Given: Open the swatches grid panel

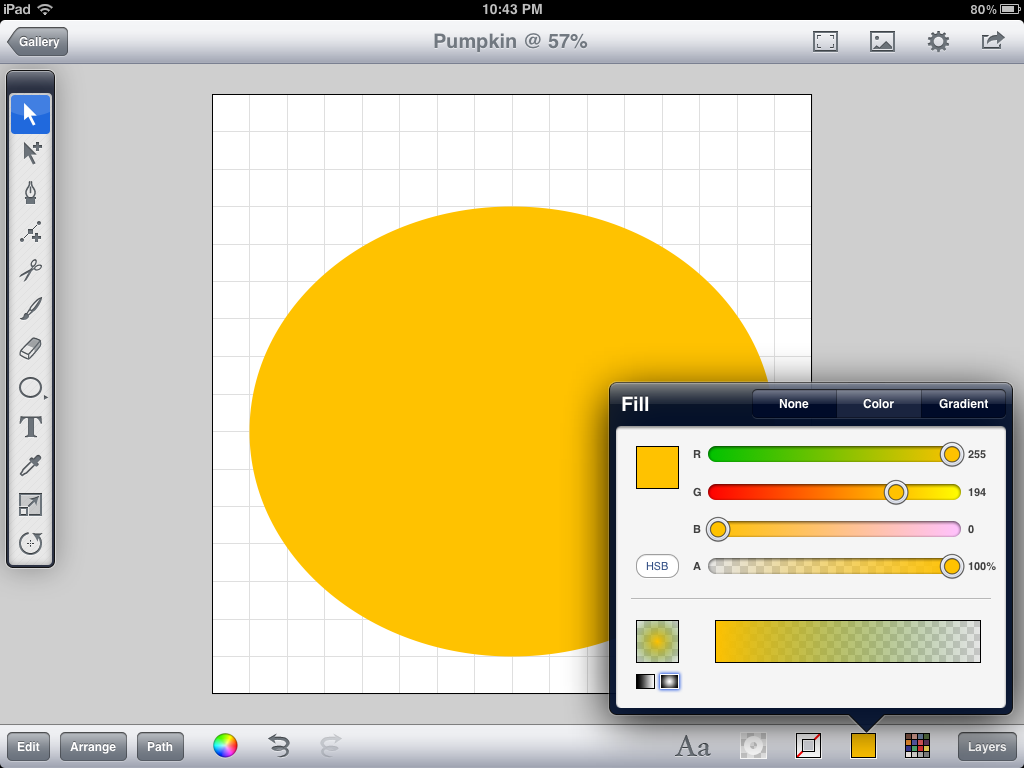Looking at the screenshot, I should [x=917, y=746].
